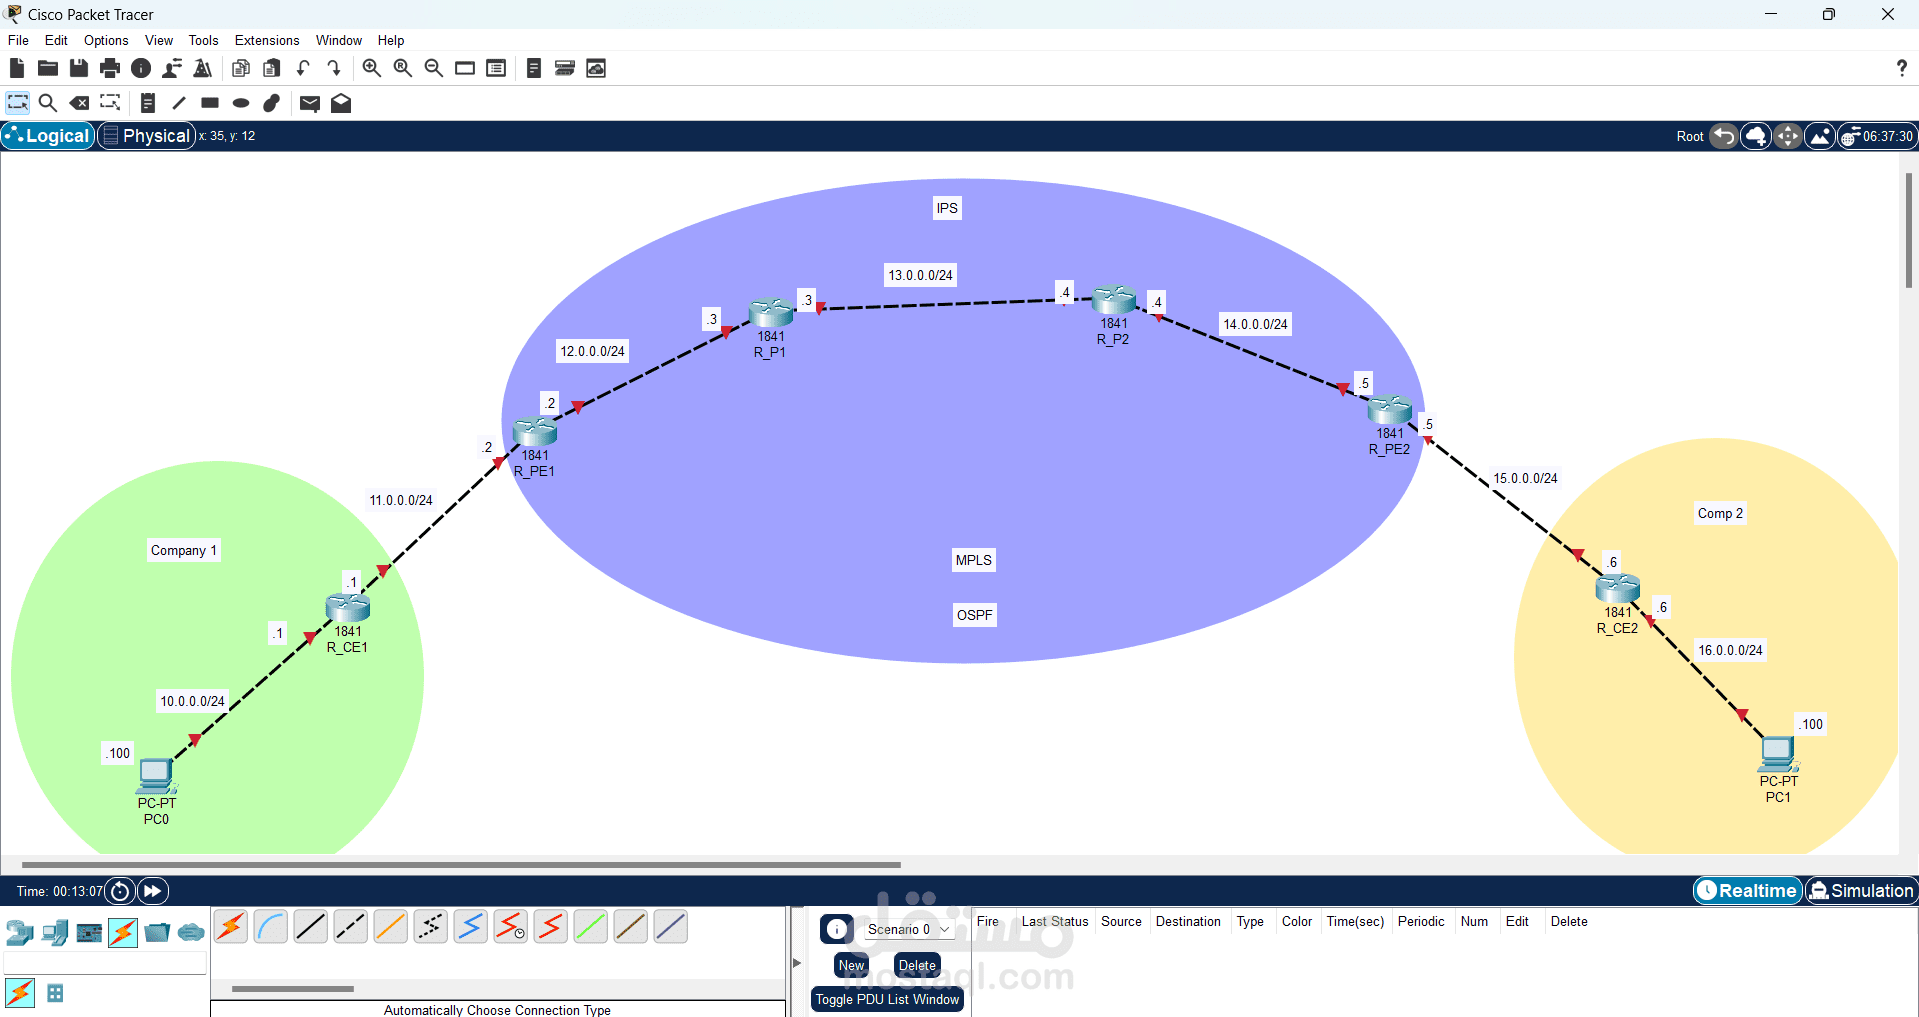Click the Copy icon in toolbar

(x=241, y=68)
